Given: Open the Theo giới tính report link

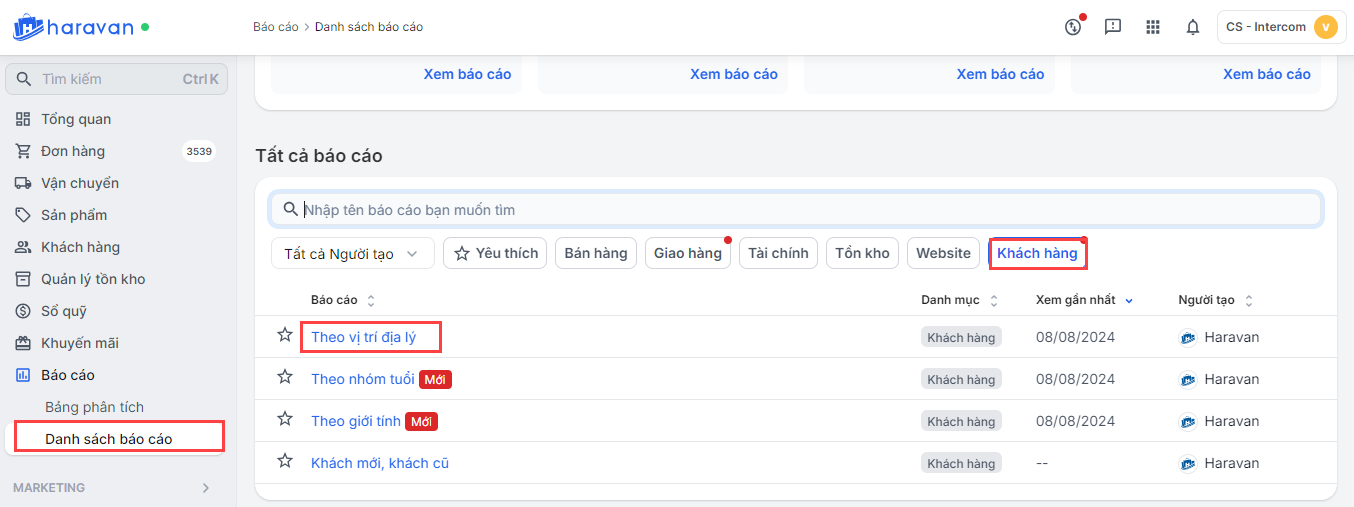Looking at the screenshot, I should coord(355,421).
